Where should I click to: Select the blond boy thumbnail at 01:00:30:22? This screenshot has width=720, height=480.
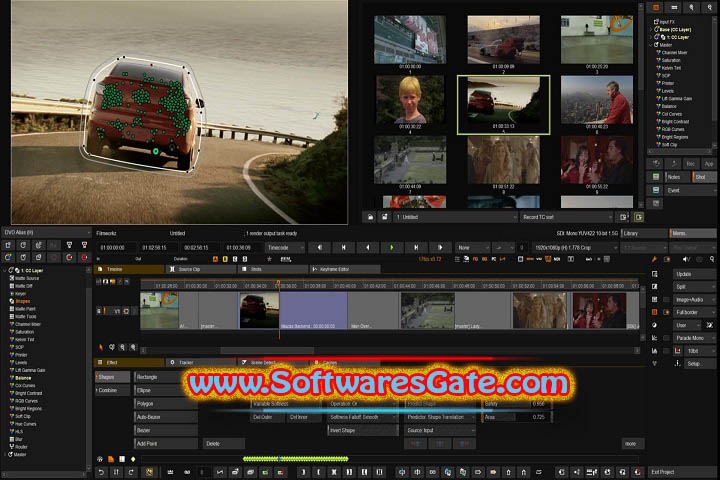point(410,100)
